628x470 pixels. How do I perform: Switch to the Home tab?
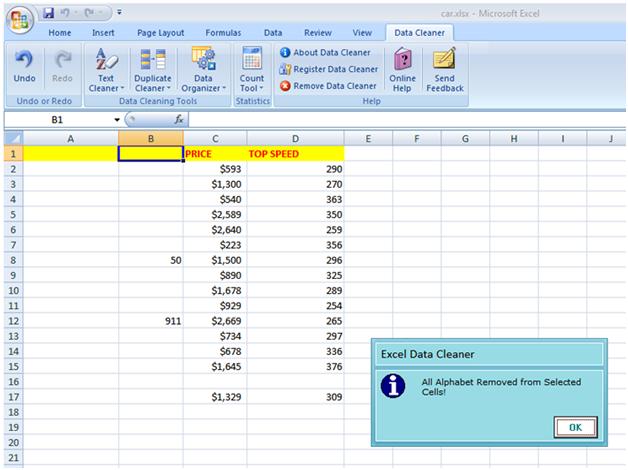tap(60, 33)
